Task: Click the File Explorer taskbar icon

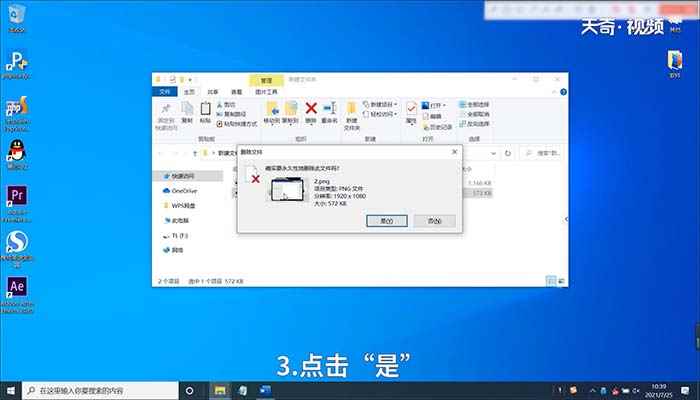Action: (x=220, y=391)
